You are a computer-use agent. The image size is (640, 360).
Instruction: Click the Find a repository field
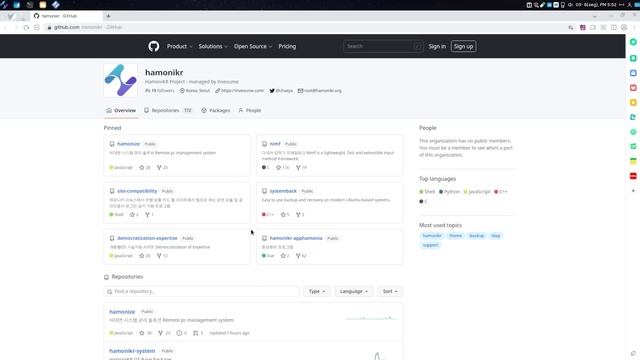tap(202, 291)
